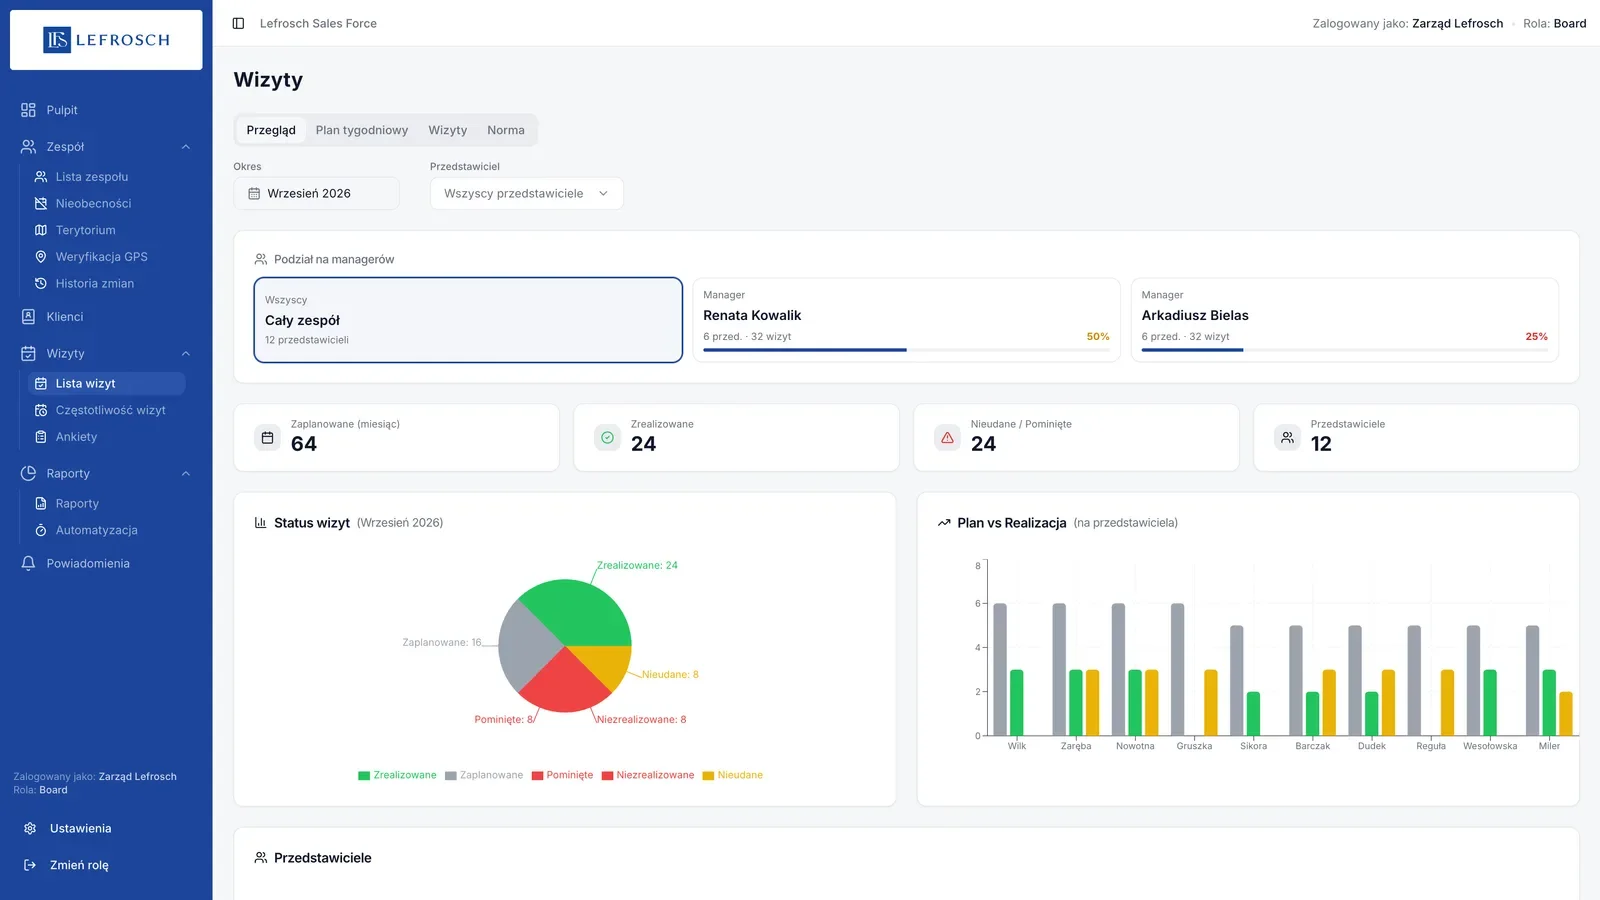Click the Przedstawiciele stat card icon
1600x900 pixels.
(x=1287, y=438)
